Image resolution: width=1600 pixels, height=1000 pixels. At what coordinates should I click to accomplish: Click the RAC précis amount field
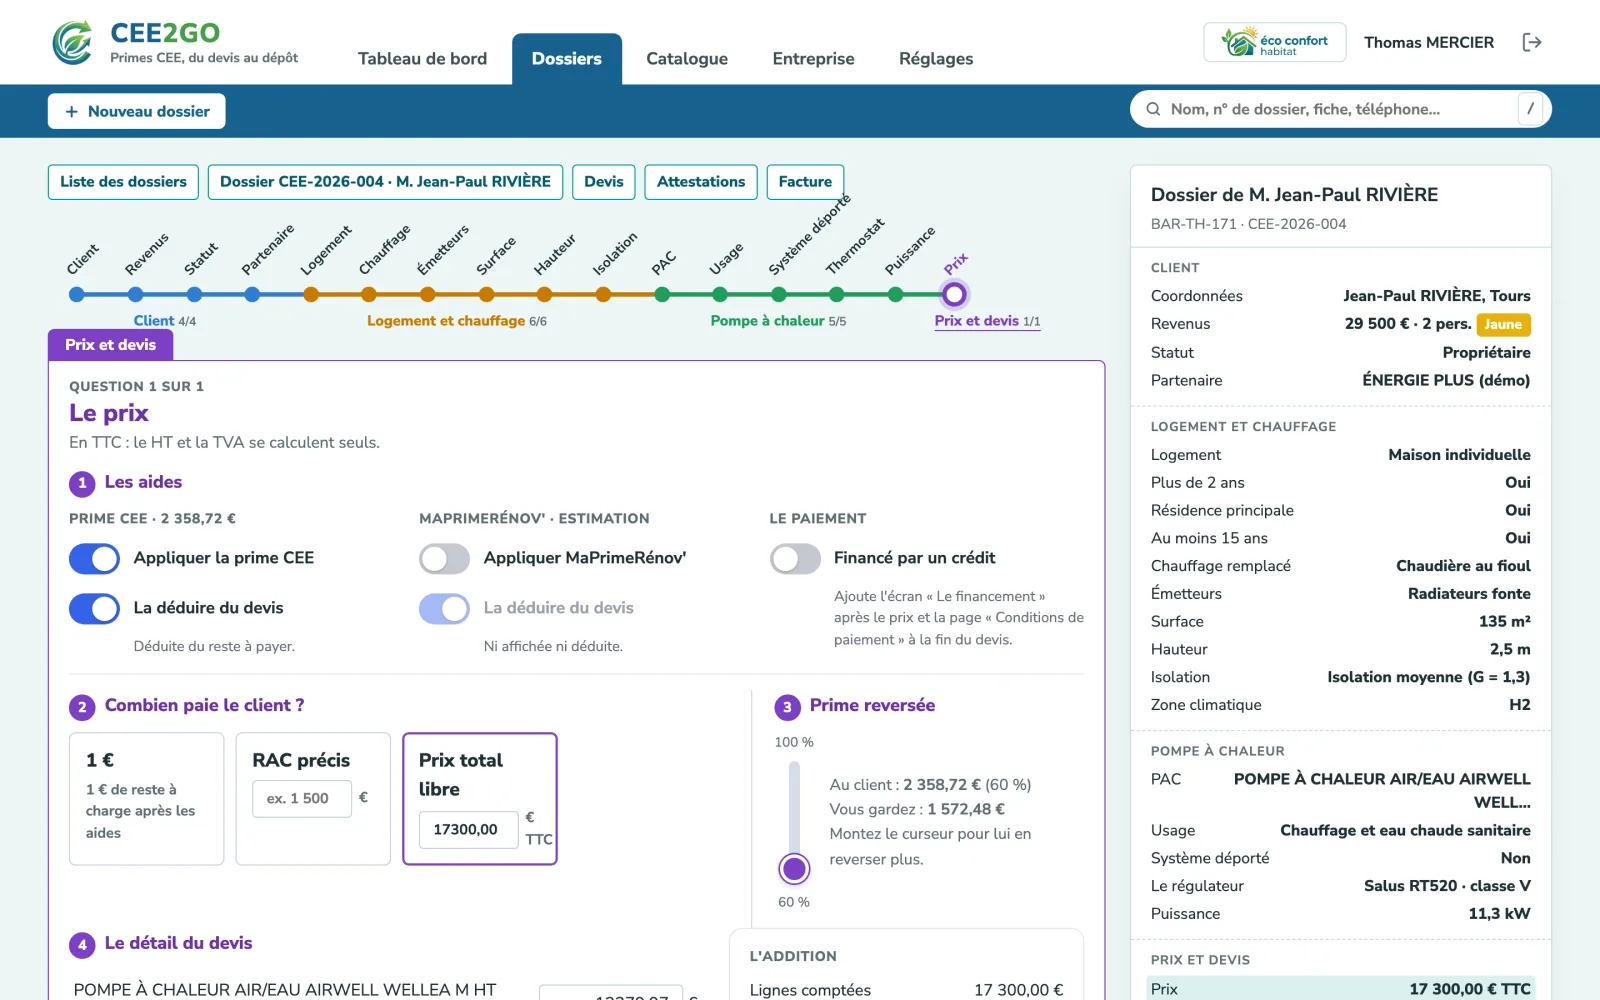(x=302, y=798)
